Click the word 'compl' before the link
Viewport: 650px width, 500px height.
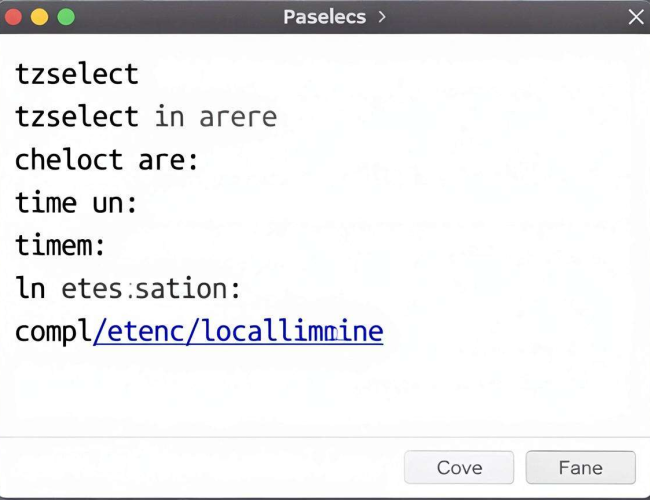tap(53, 332)
